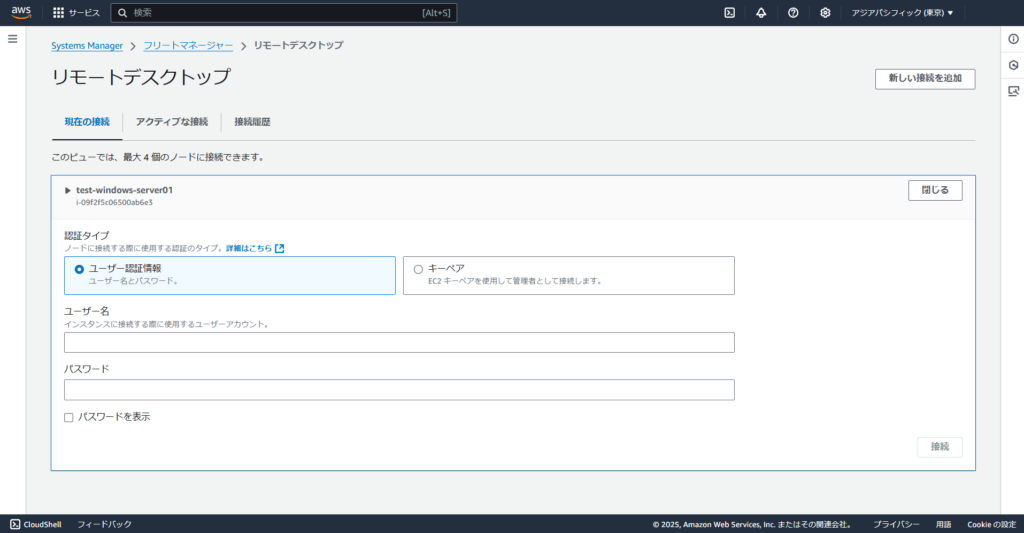Screen dimensions: 1024x533
Task: Open the info panel icon on right sidebar
Action: (1013, 39)
